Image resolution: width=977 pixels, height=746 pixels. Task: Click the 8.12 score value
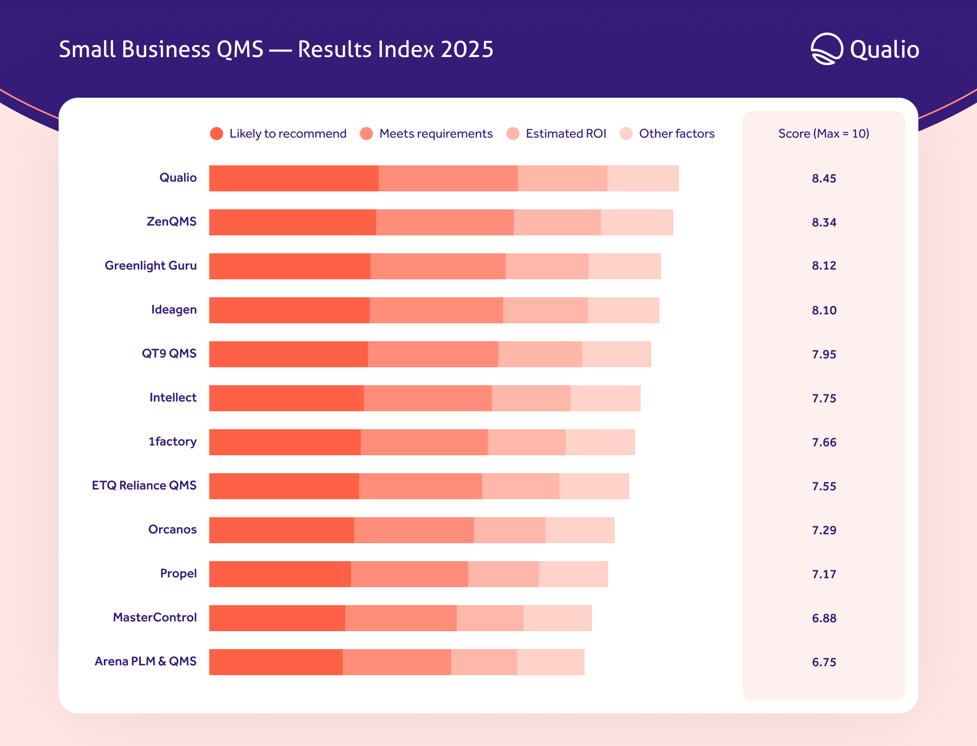coord(824,265)
